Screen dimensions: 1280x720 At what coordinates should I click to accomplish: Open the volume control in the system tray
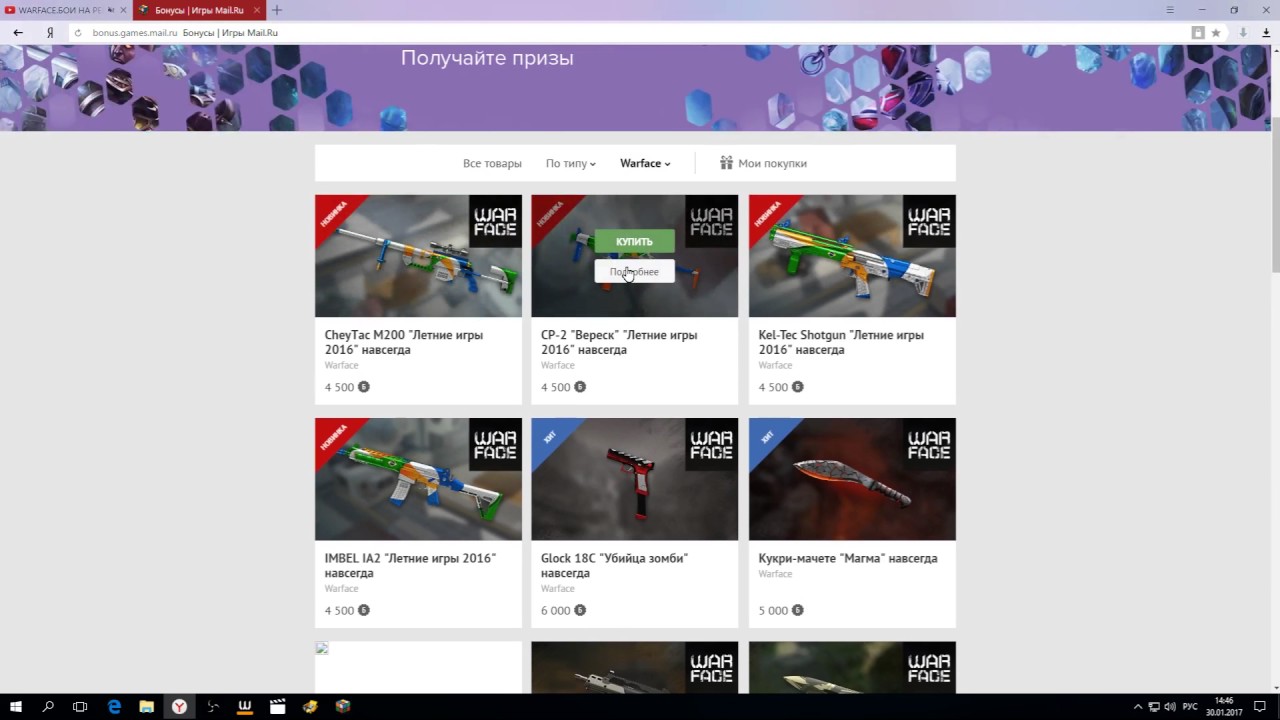1170,706
